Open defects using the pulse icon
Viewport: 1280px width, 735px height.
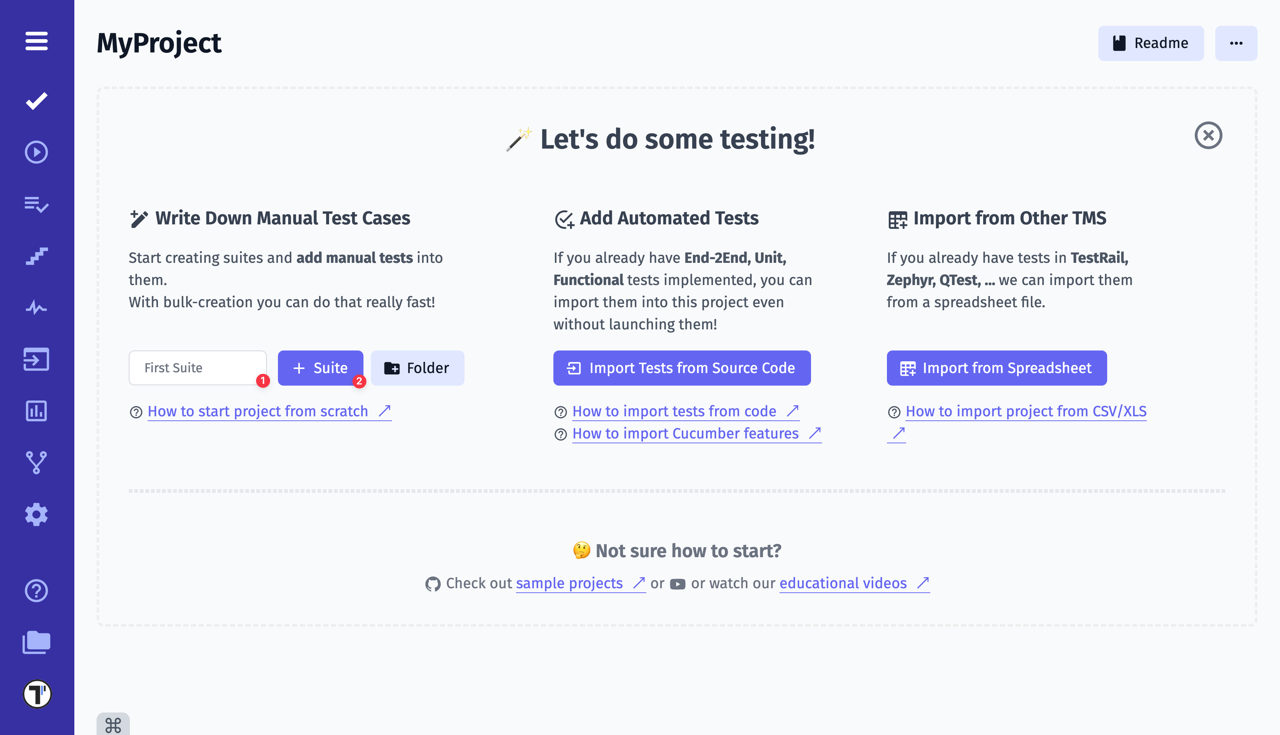[36, 307]
